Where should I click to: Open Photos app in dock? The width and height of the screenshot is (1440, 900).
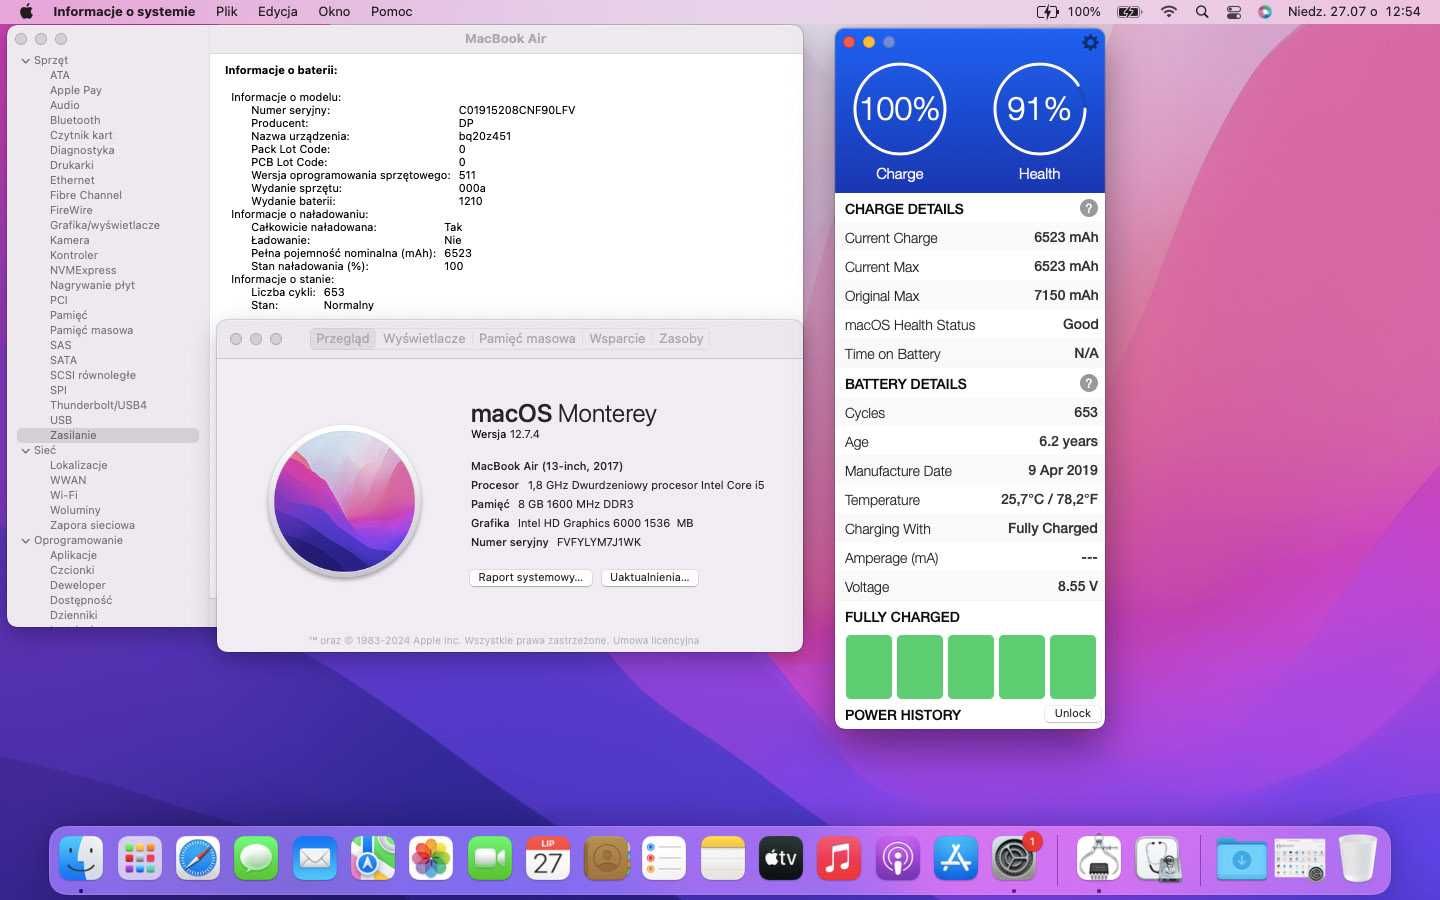(431, 858)
